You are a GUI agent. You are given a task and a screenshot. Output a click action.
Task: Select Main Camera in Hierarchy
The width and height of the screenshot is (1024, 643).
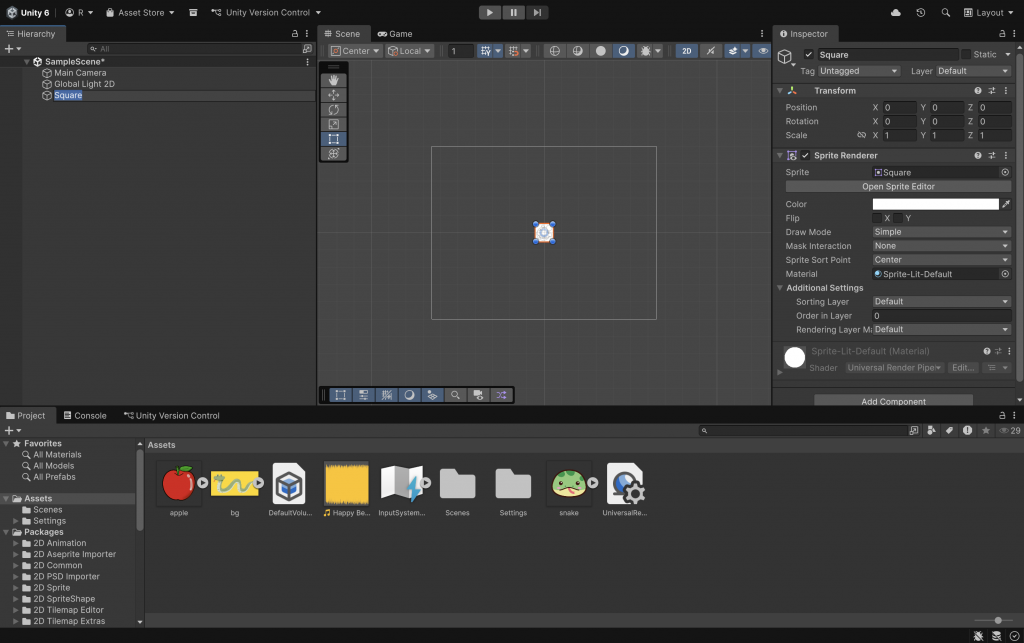click(x=80, y=73)
